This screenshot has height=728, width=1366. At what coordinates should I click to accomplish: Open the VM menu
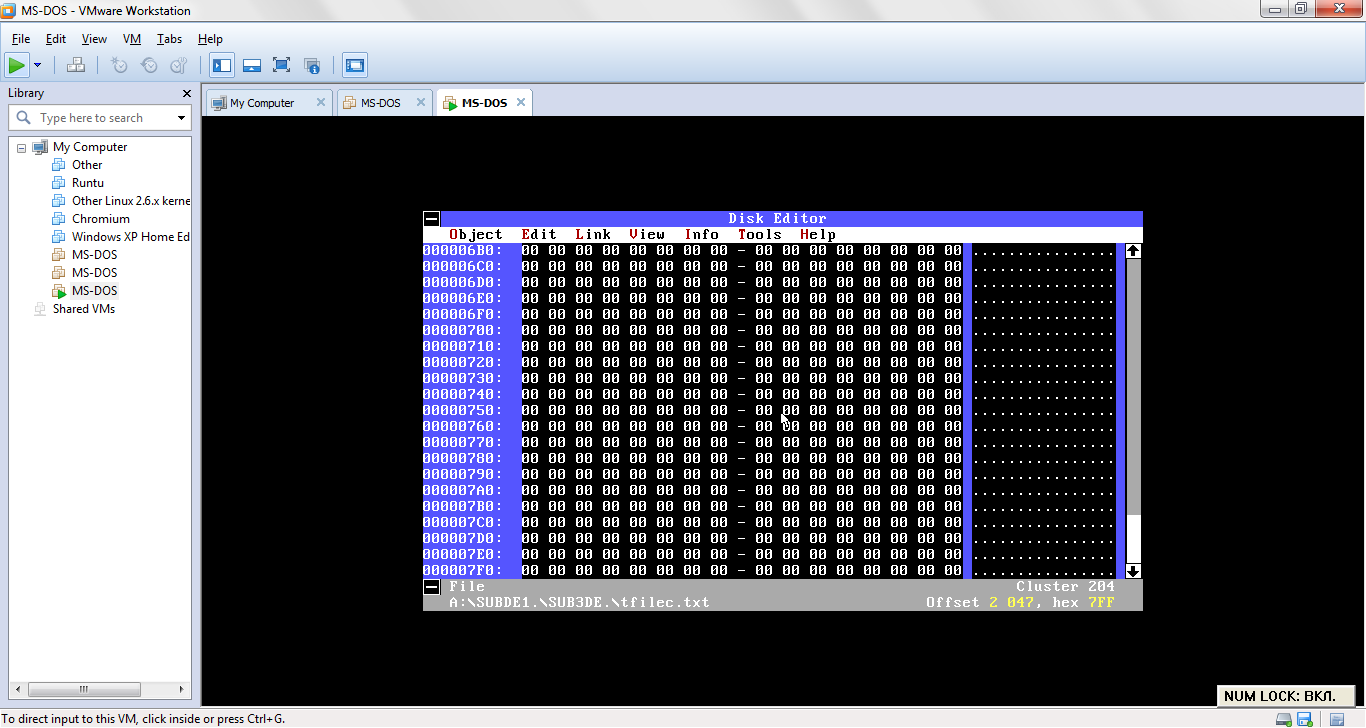point(132,39)
